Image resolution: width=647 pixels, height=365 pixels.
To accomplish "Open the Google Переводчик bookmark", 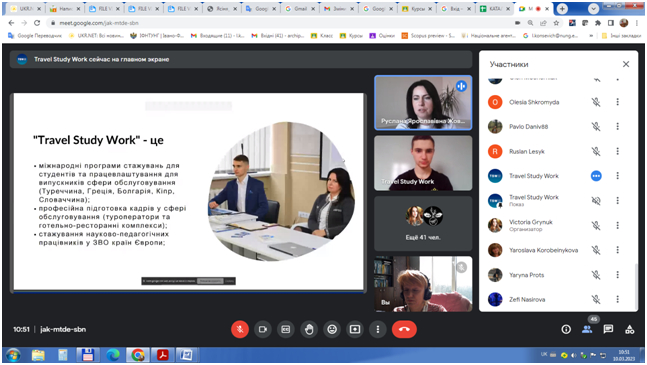I will pos(35,36).
